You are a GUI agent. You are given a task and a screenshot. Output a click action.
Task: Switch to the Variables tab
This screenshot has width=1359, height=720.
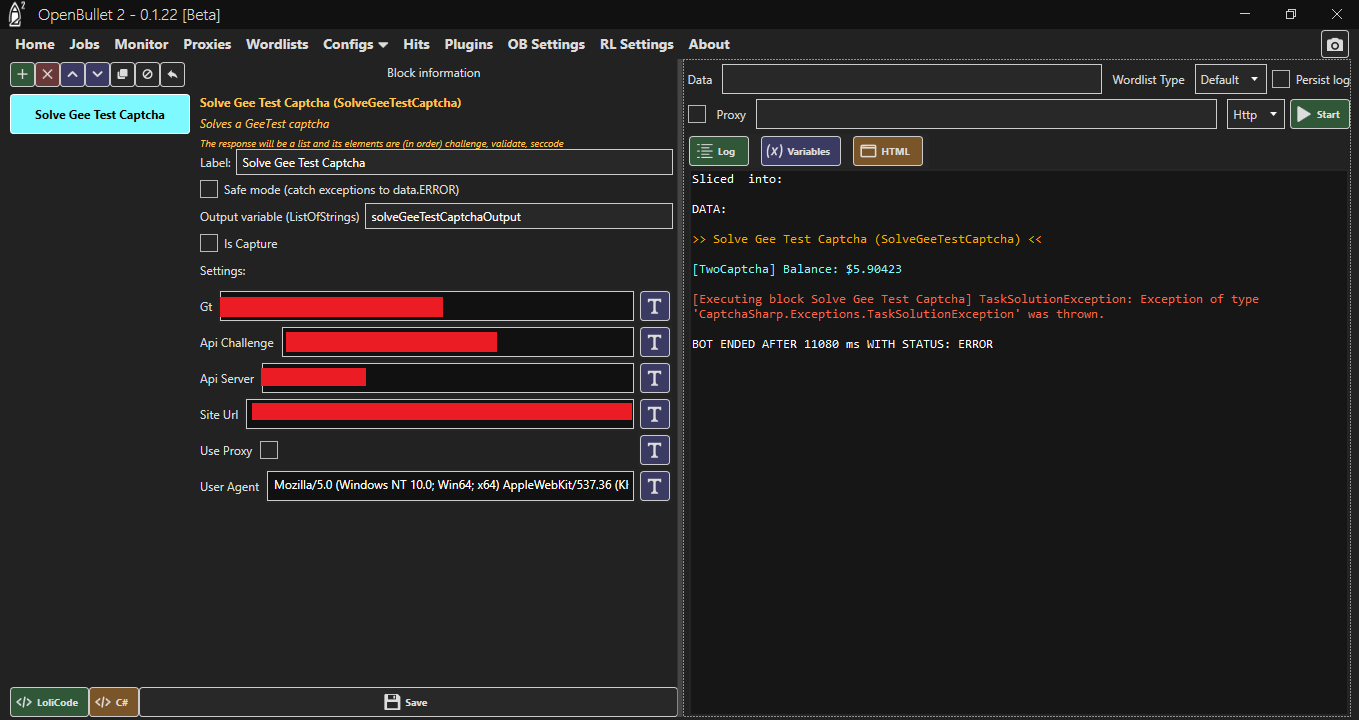[800, 150]
